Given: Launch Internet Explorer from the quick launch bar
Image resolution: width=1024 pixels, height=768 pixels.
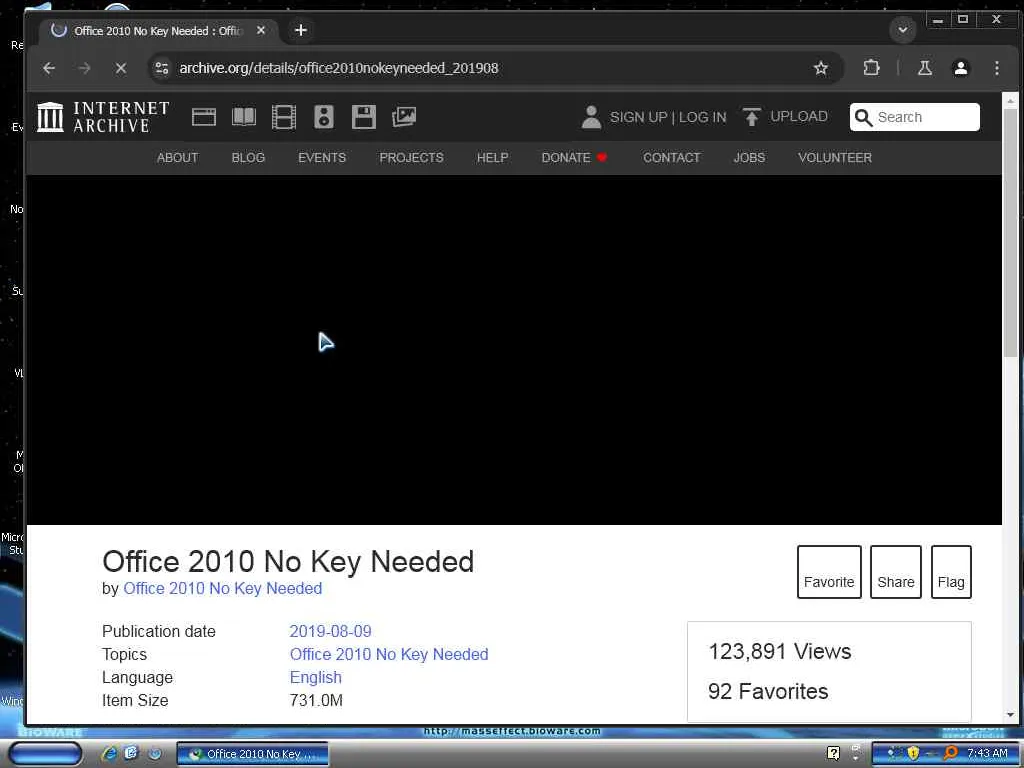Looking at the screenshot, I should tap(109, 754).
